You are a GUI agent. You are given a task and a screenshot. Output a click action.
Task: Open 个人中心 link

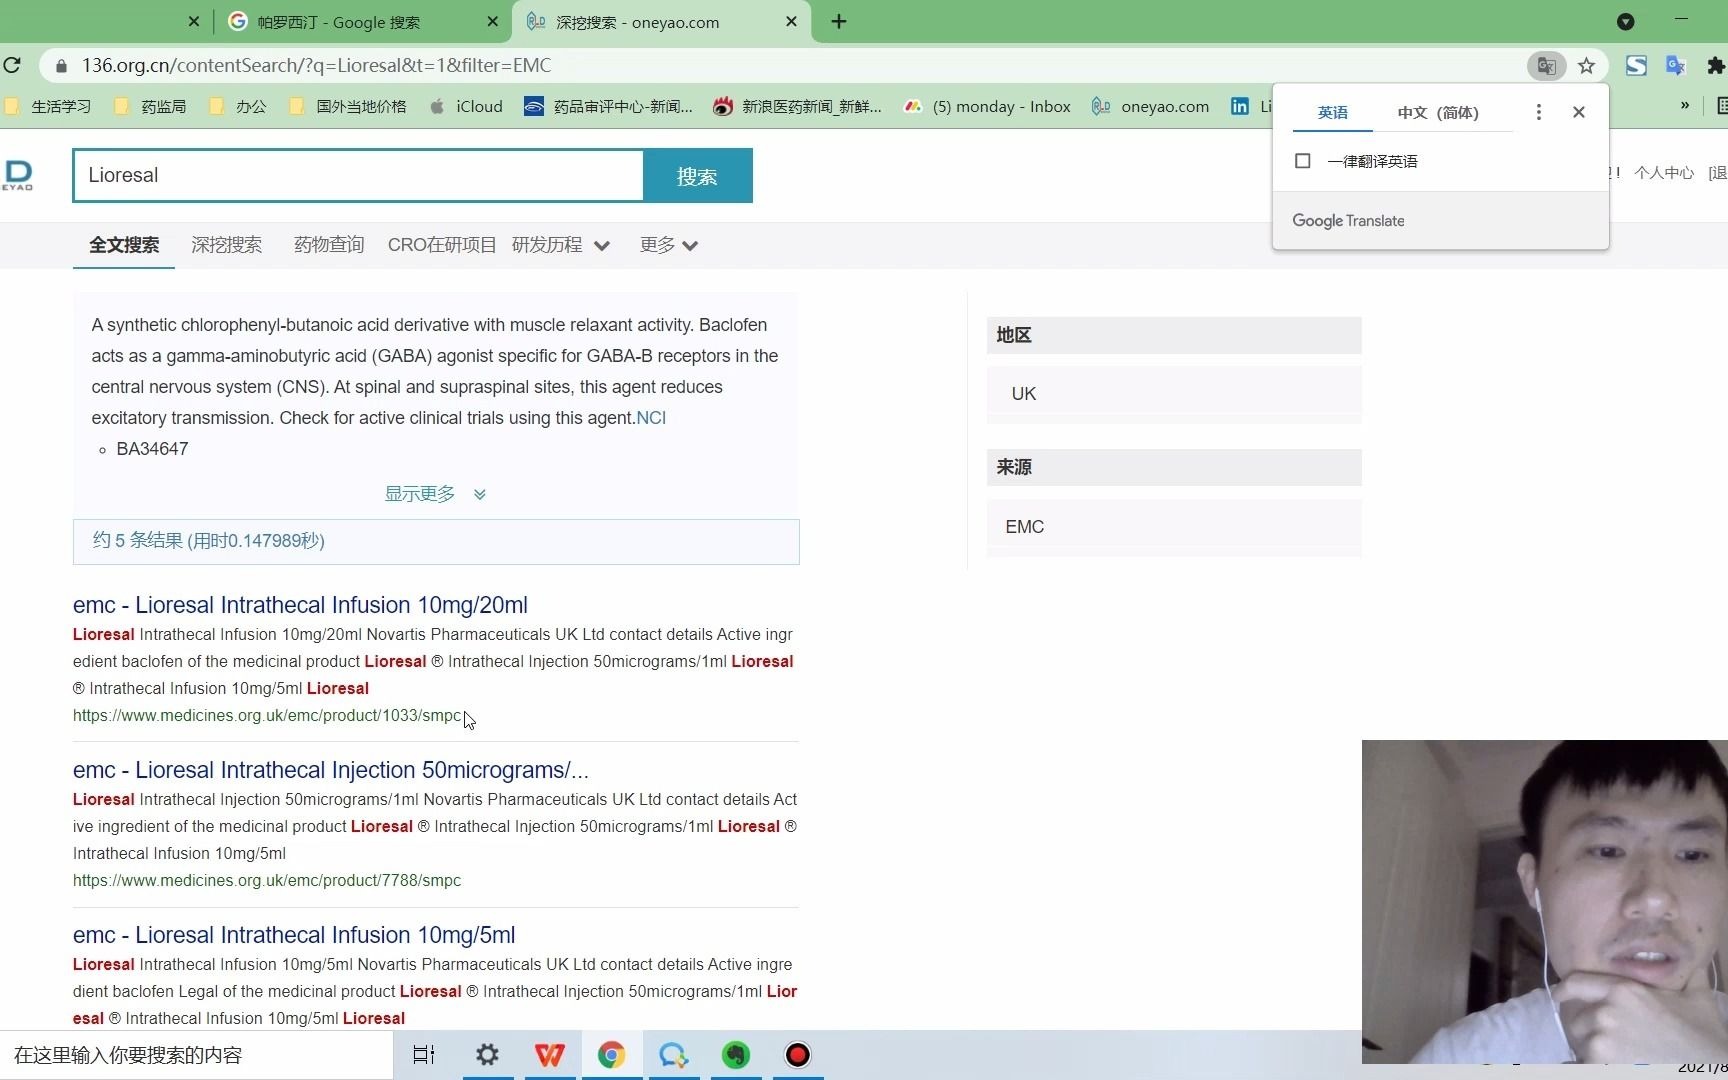tap(1664, 173)
